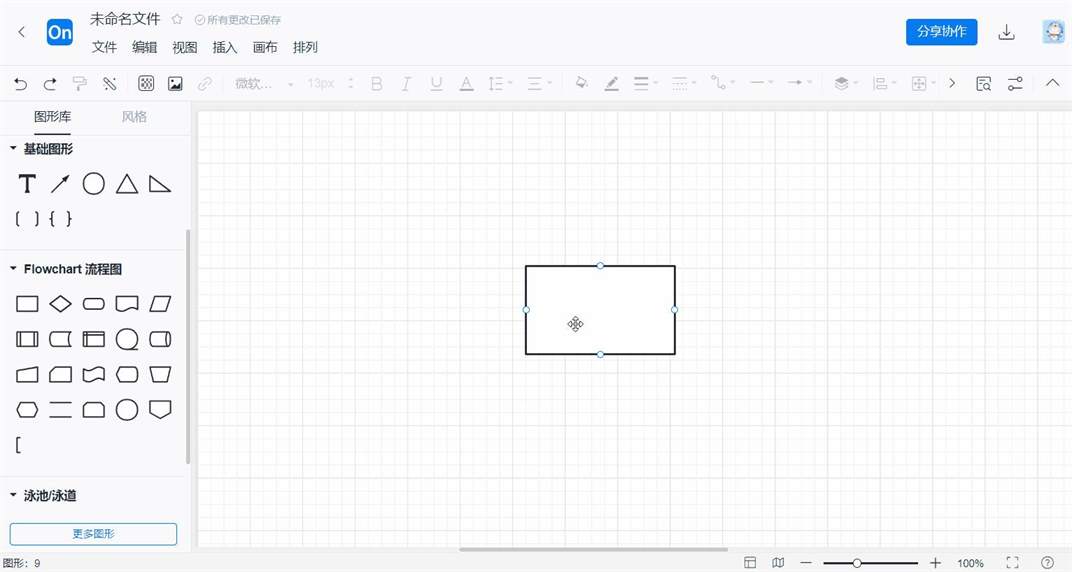Click the download icon

click(x=1006, y=32)
